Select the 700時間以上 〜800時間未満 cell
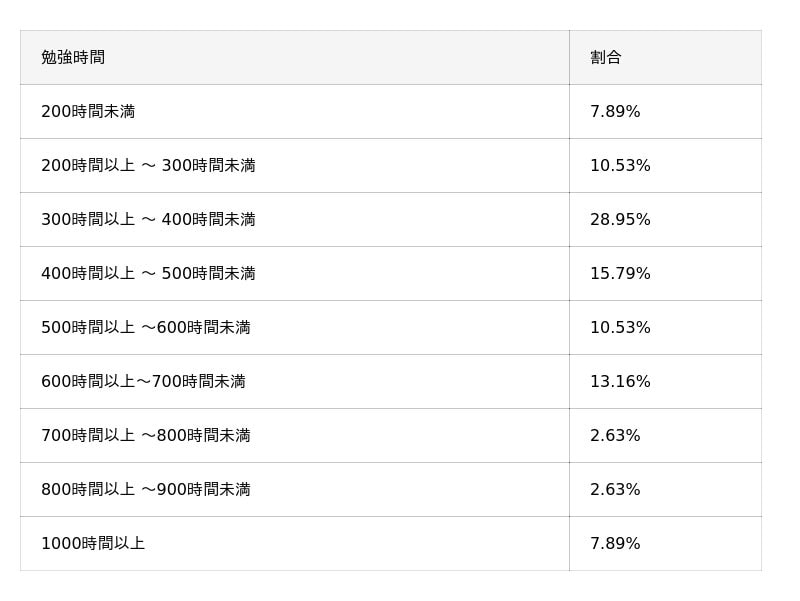This screenshot has height=601, width=800. pyautogui.click(x=146, y=436)
